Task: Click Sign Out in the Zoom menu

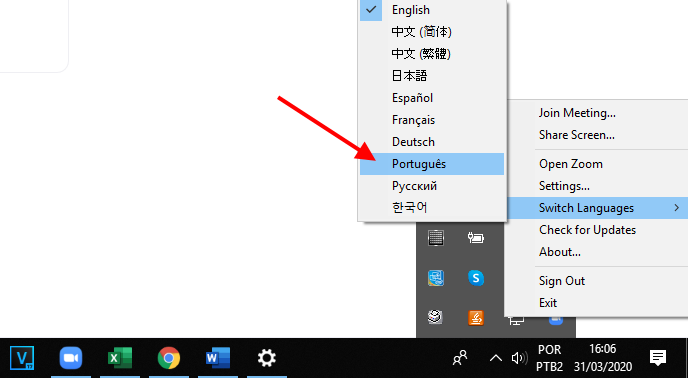Action: [x=597, y=281]
